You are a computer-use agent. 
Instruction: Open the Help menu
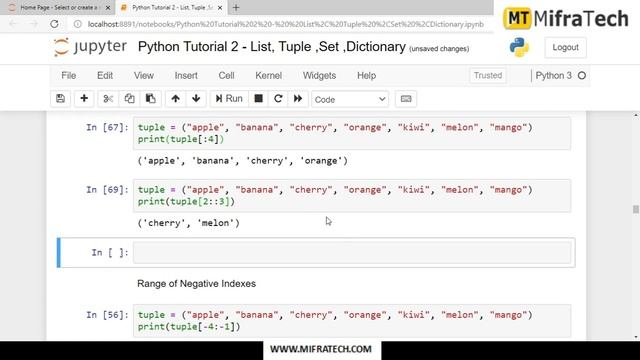367,76
